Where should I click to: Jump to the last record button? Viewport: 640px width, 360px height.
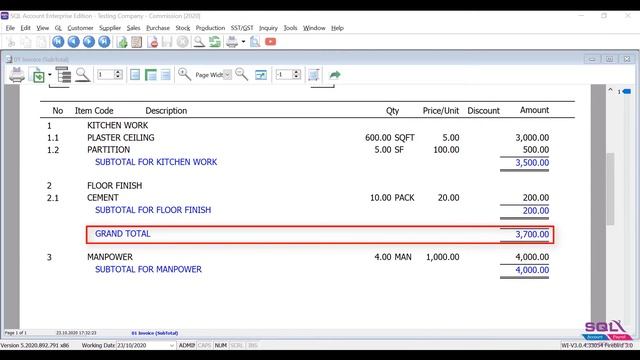click(104, 42)
